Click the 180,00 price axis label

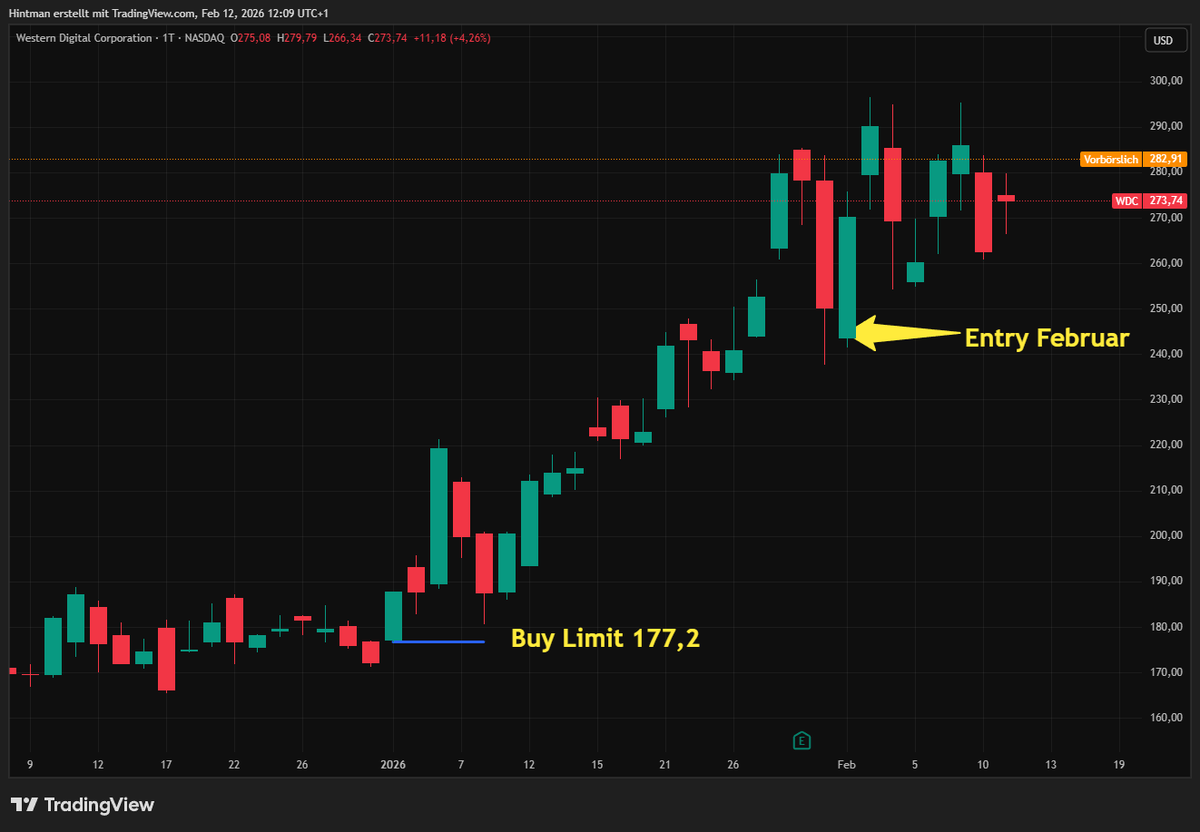(1167, 627)
